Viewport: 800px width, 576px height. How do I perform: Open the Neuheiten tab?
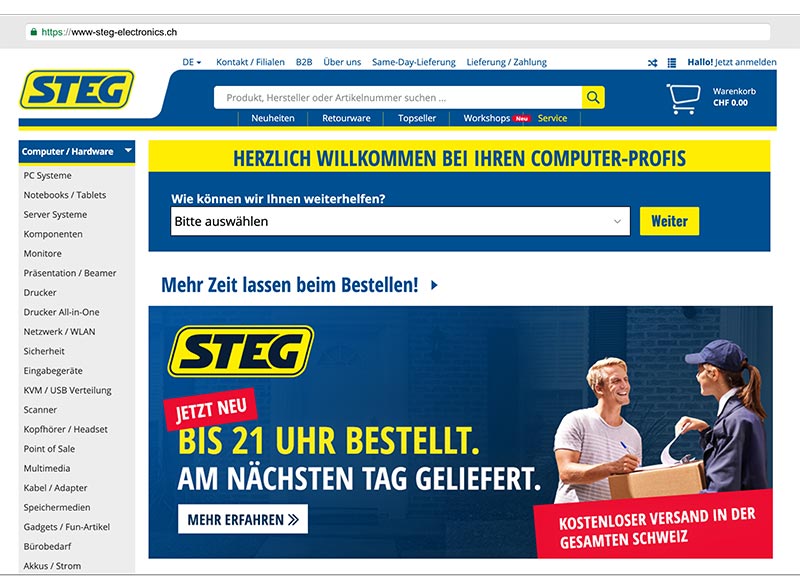pyautogui.click(x=273, y=118)
